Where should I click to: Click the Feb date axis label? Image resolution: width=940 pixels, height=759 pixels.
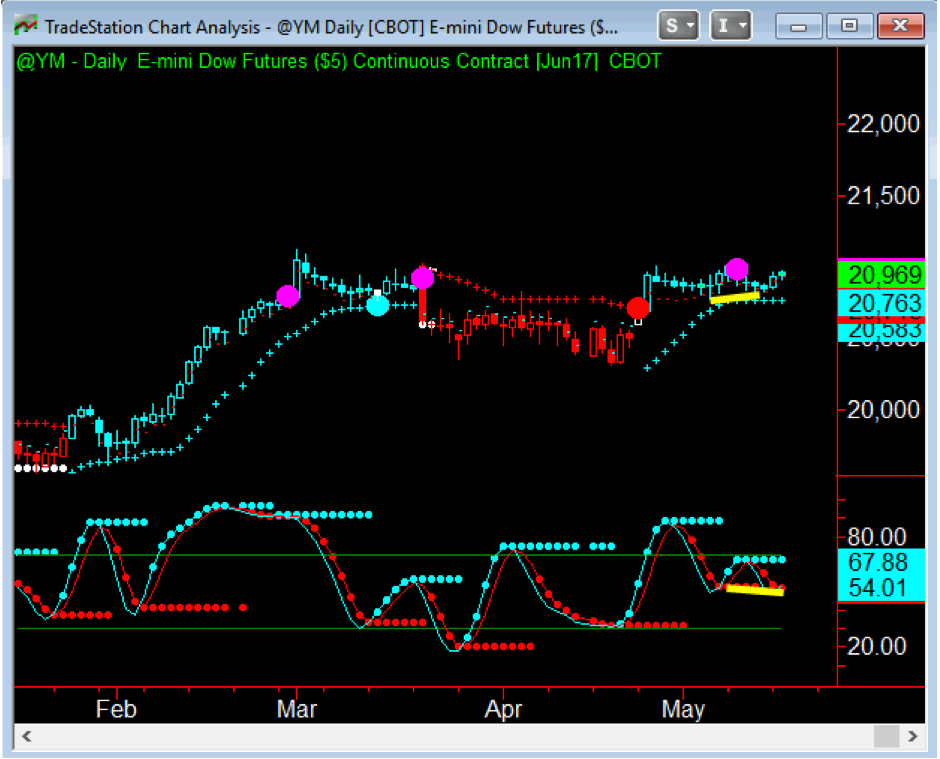coord(116,709)
